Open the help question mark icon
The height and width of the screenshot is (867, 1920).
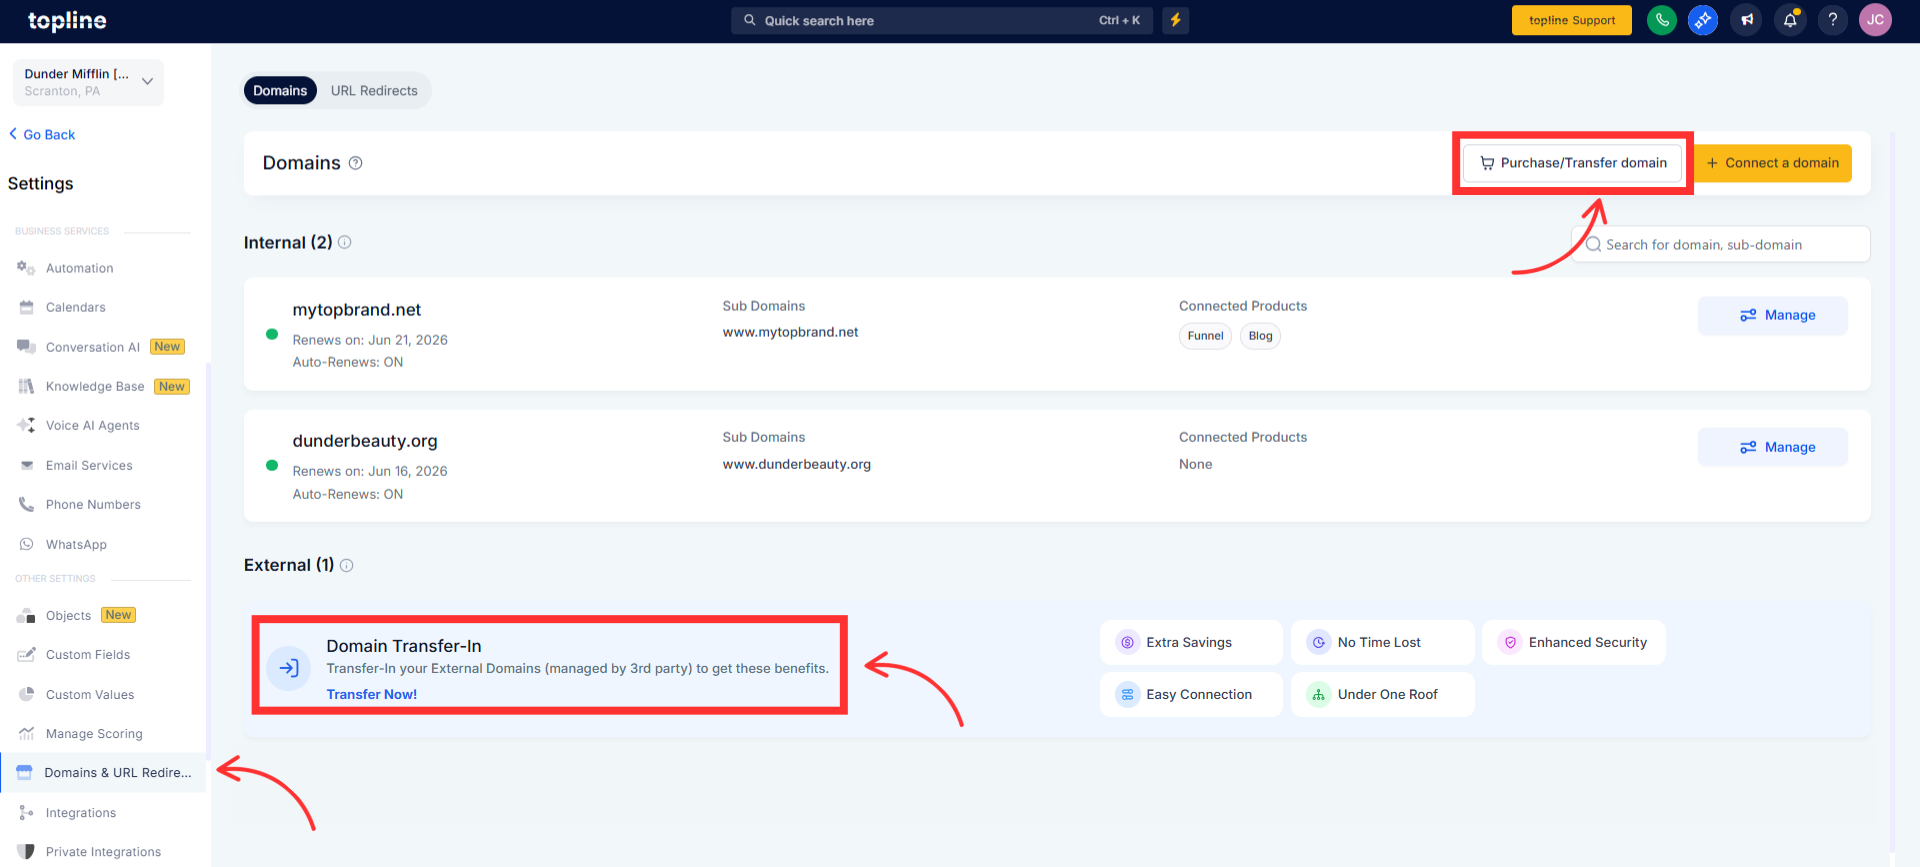[1833, 20]
